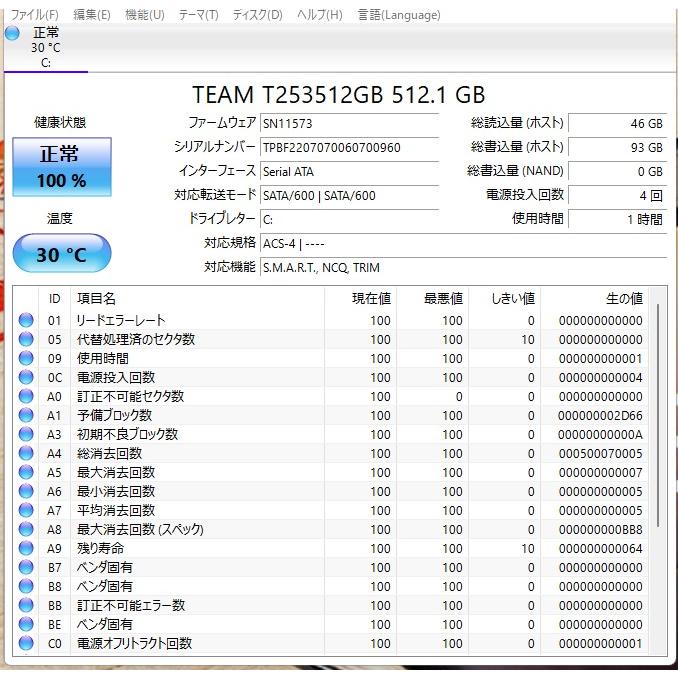
Task: Click the transfer mode field SATA/600 | SATA/600
Action: coord(349,196)
